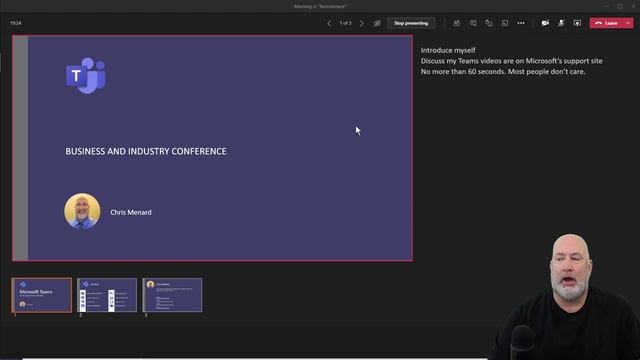Select slide 1 thumbnail Microsoft Teams
Screen dimensions: 640x360
coord(42,295)
